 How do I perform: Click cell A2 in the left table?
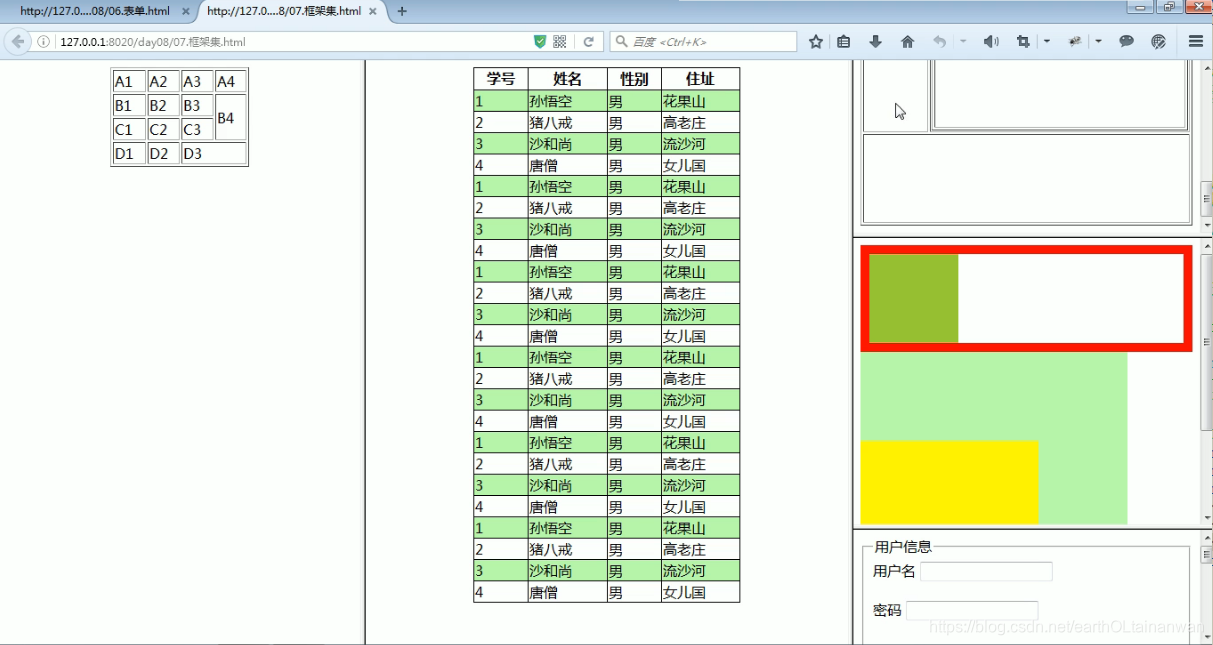coord(163,81)
